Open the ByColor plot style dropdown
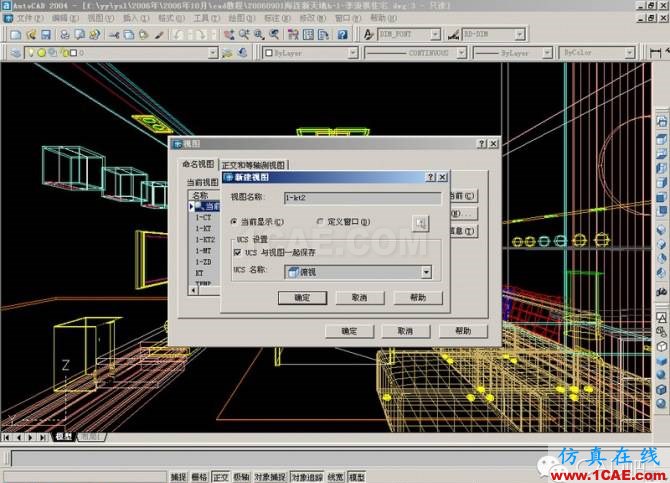This screenshot has width=670, height=483. [630, 53]
